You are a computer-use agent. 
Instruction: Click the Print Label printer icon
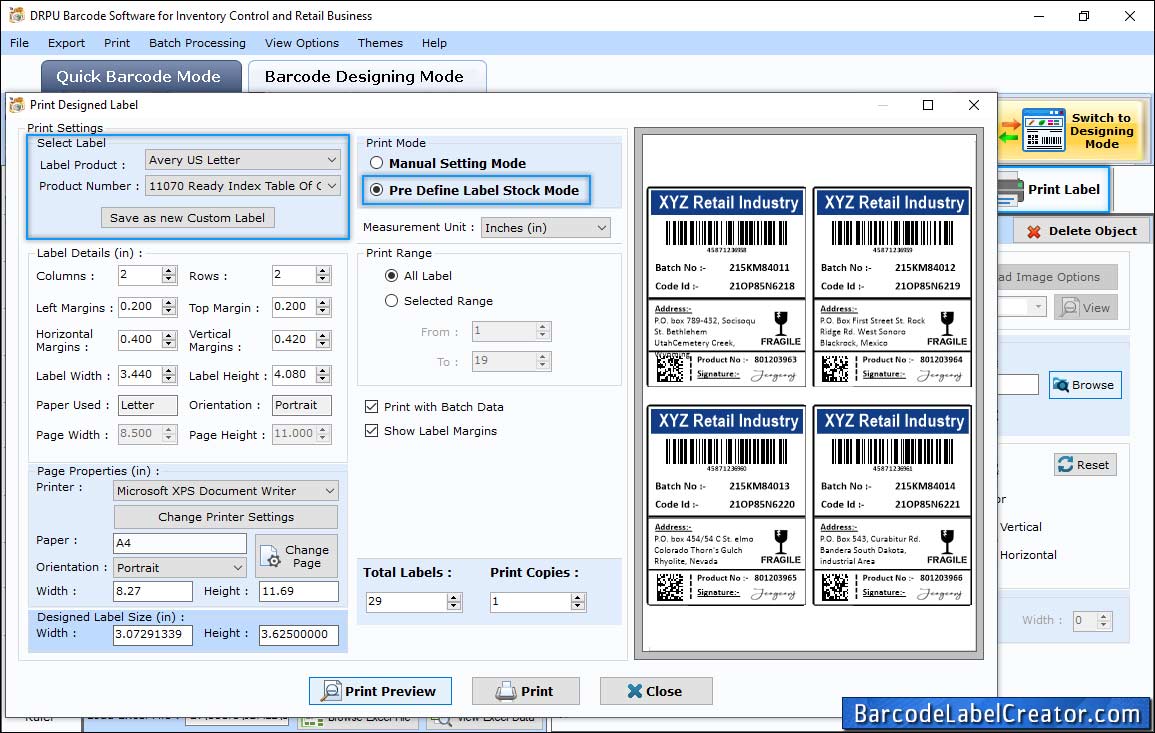pyautogui.click(x=1011, y=190)
